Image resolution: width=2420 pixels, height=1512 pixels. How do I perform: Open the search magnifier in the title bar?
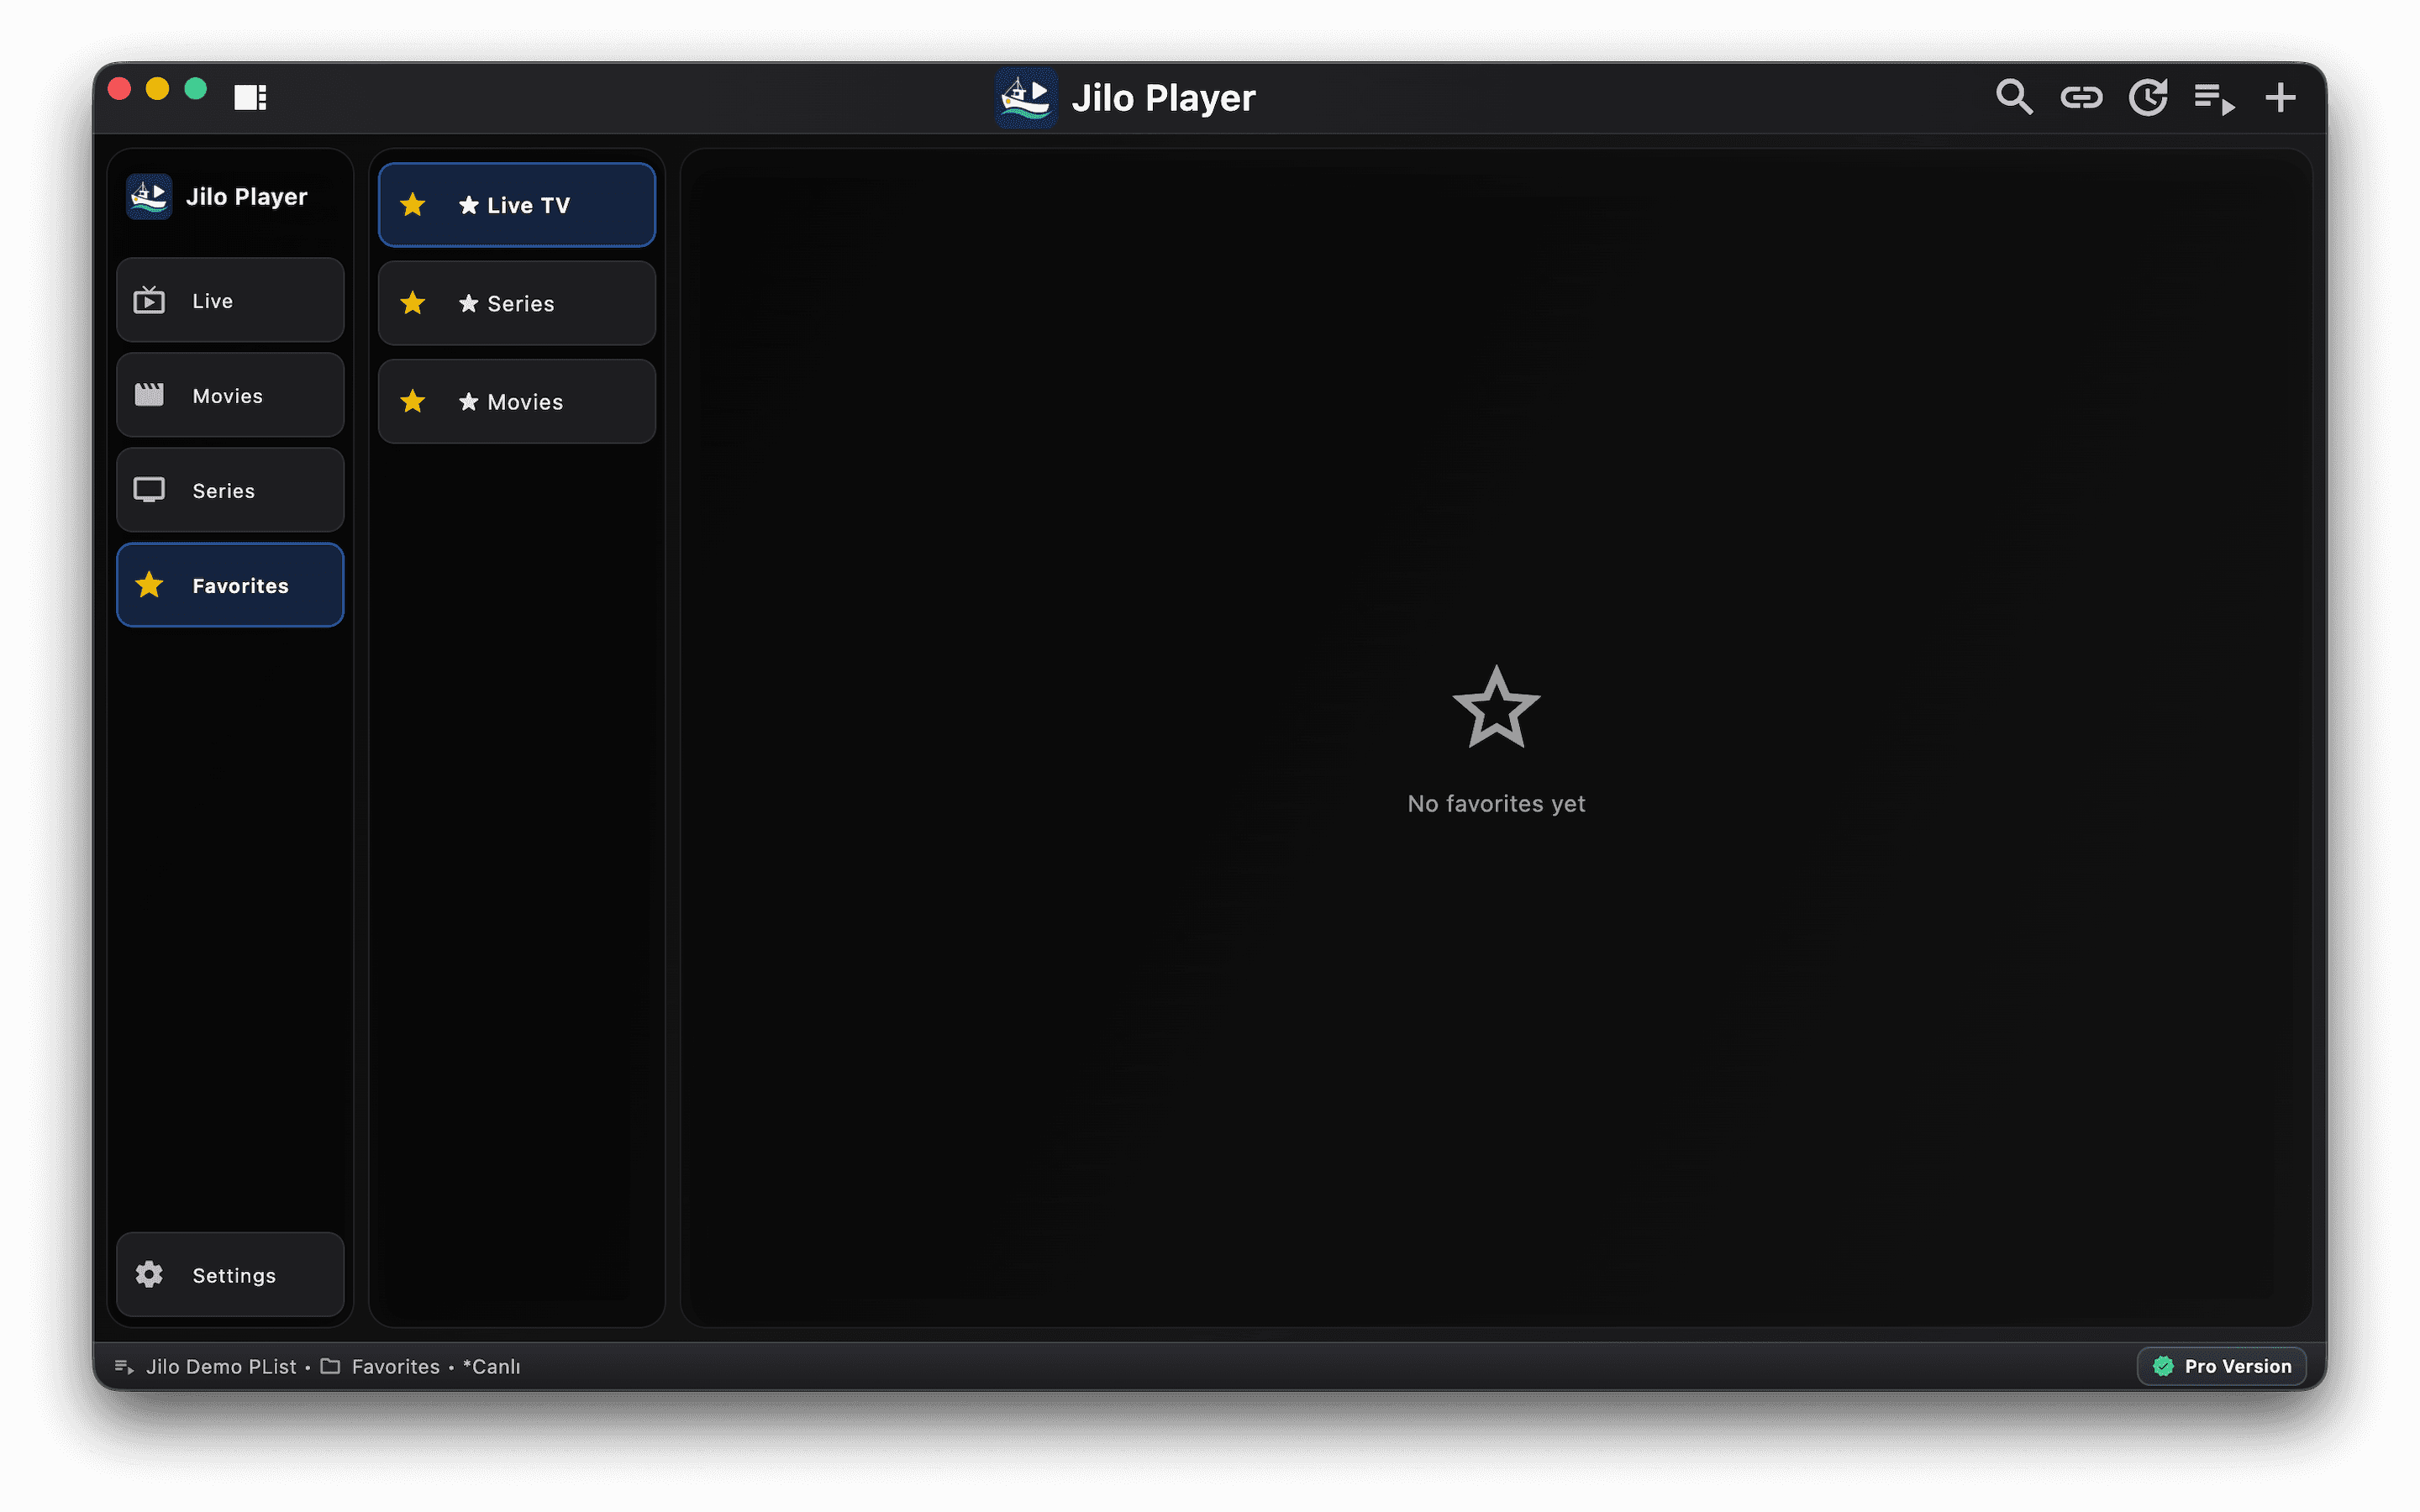(x=2014, y=97)
